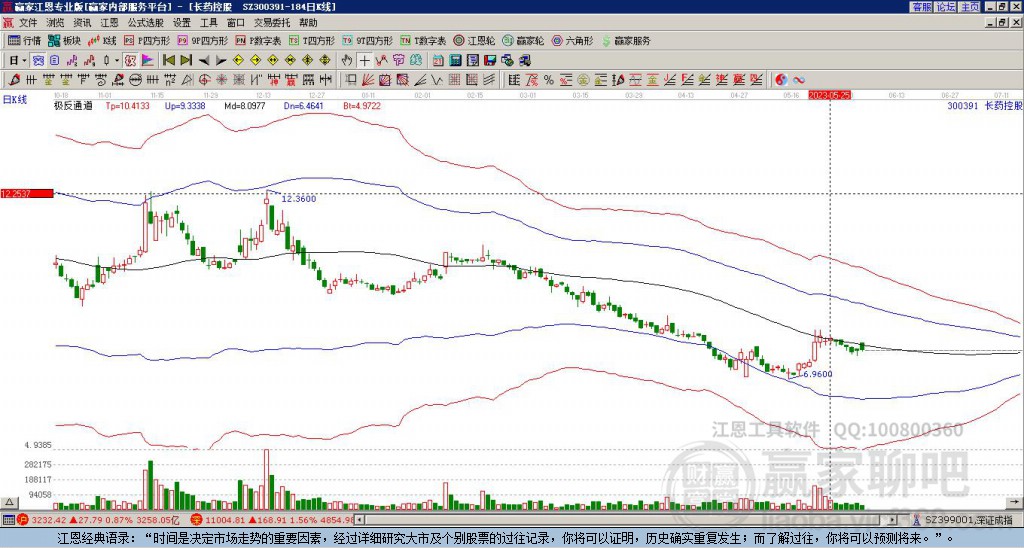Open the calculator icon
Image resolution: width=1024 pixels, height=548 pixels.
point(455,60)
